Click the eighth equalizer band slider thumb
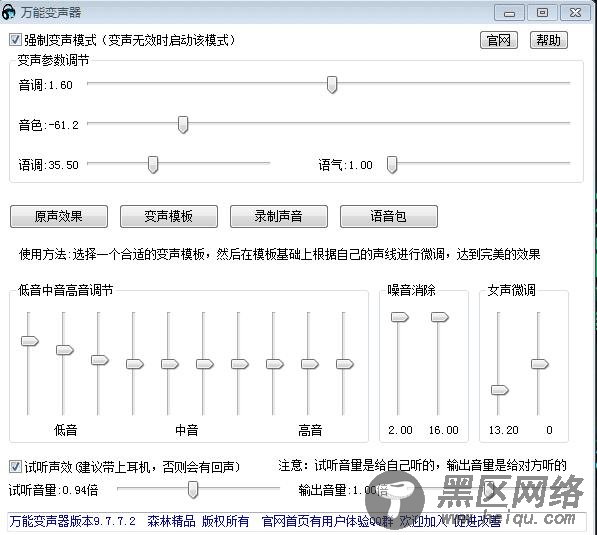The image size is (597, 535). click(x=275, y=364)
